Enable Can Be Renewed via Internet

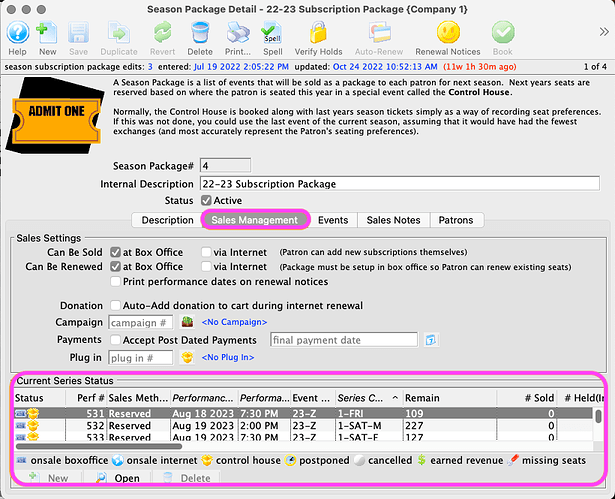(206, 267)
